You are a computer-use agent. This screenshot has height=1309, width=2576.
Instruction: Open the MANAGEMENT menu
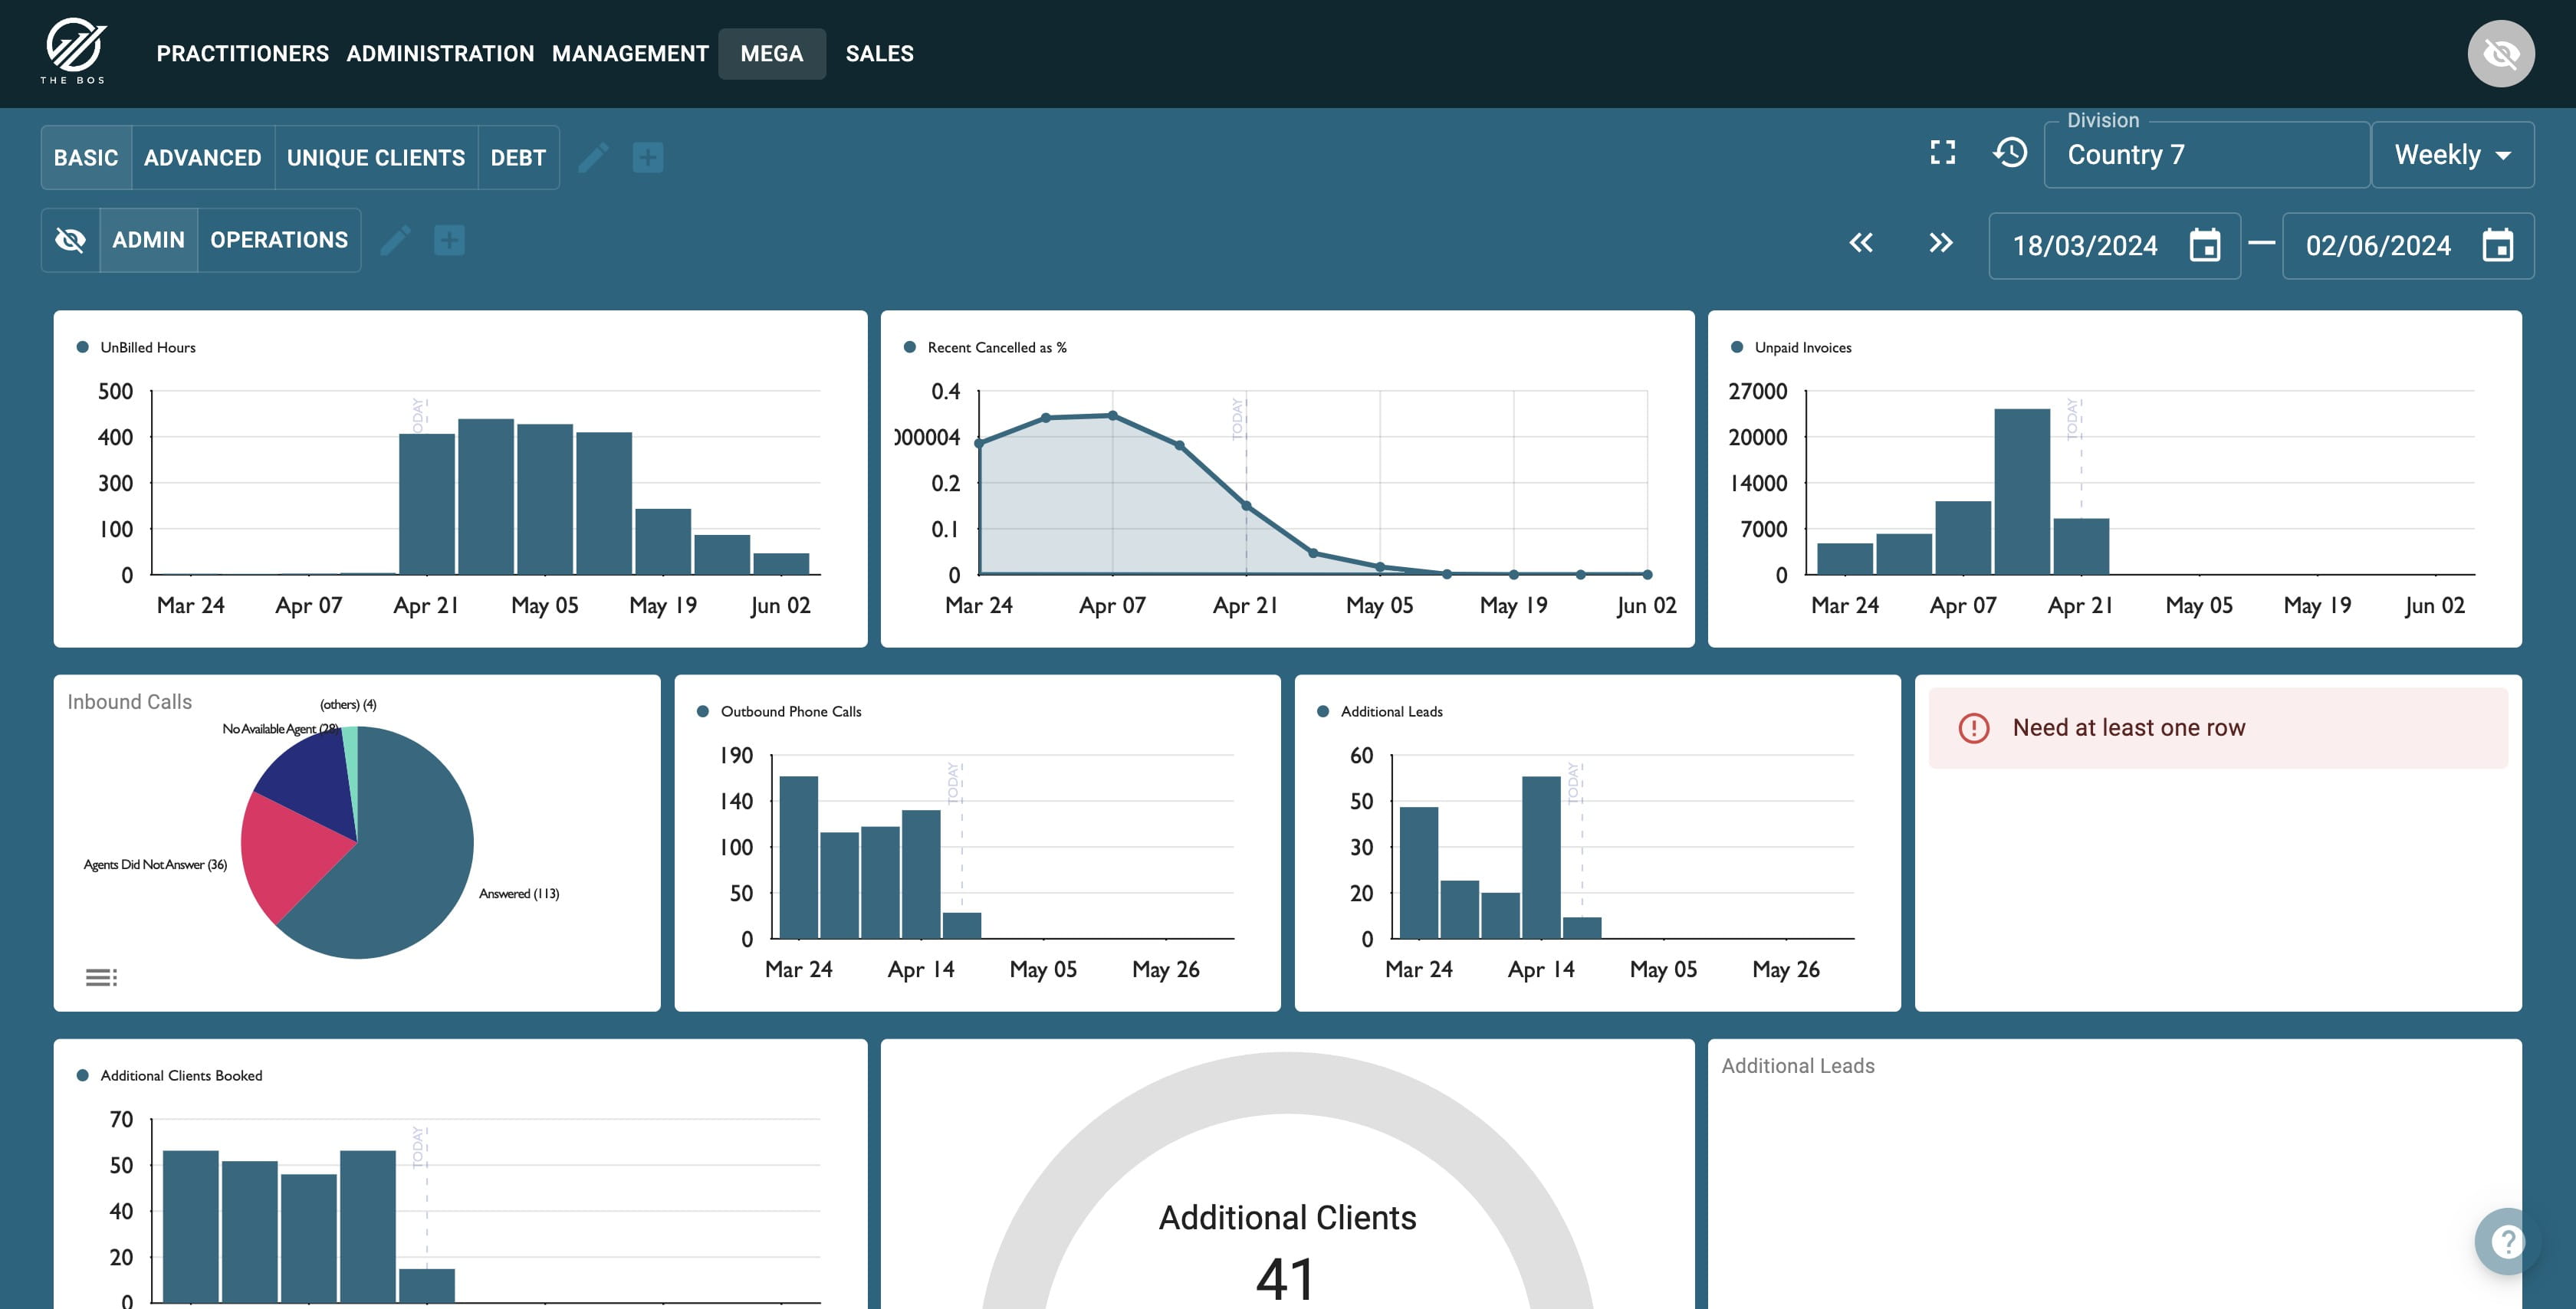click(x=630, y=54)
